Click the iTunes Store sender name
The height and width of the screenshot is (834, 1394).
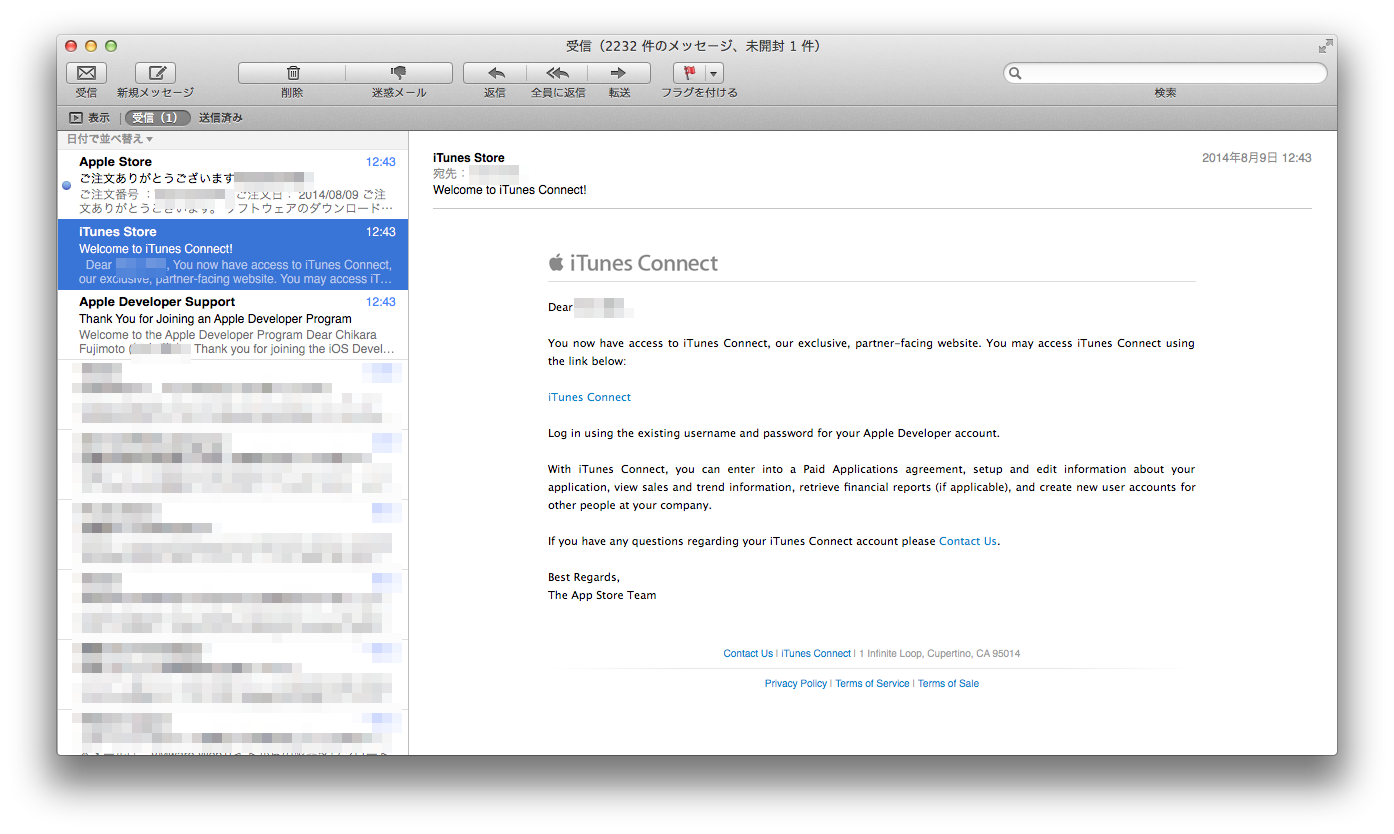click(x=469, y=158)
